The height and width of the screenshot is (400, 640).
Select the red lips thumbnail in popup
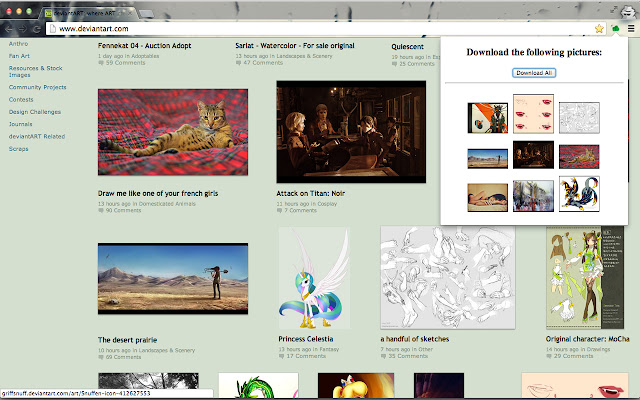pyautogui.click(x=533, y=114)
